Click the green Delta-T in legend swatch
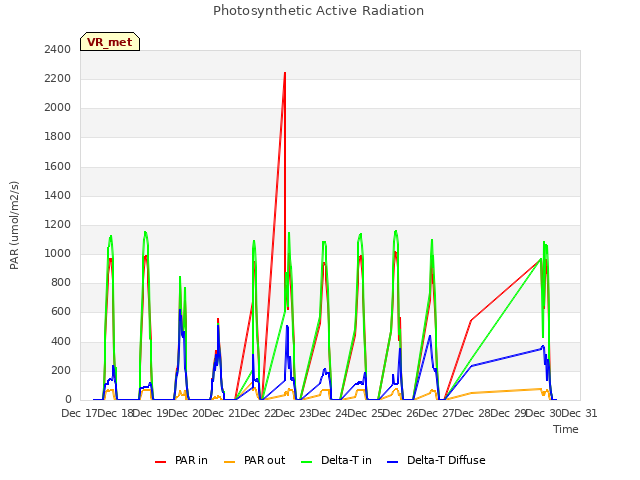Viewport: 640px width, 480px height. tap(307, 462)
